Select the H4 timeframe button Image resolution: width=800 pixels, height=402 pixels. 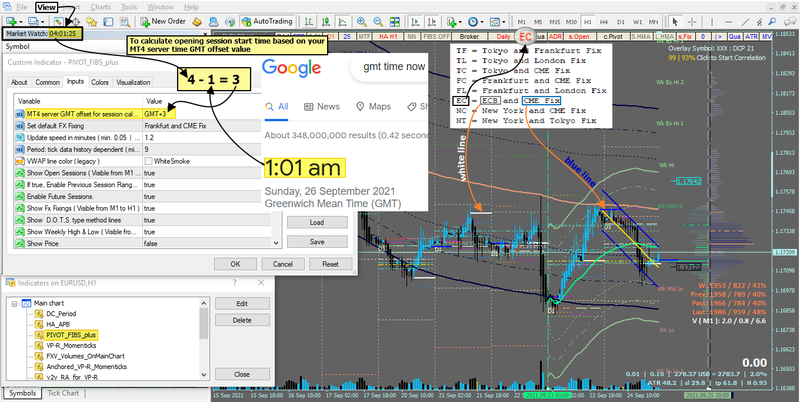[605, 22]
